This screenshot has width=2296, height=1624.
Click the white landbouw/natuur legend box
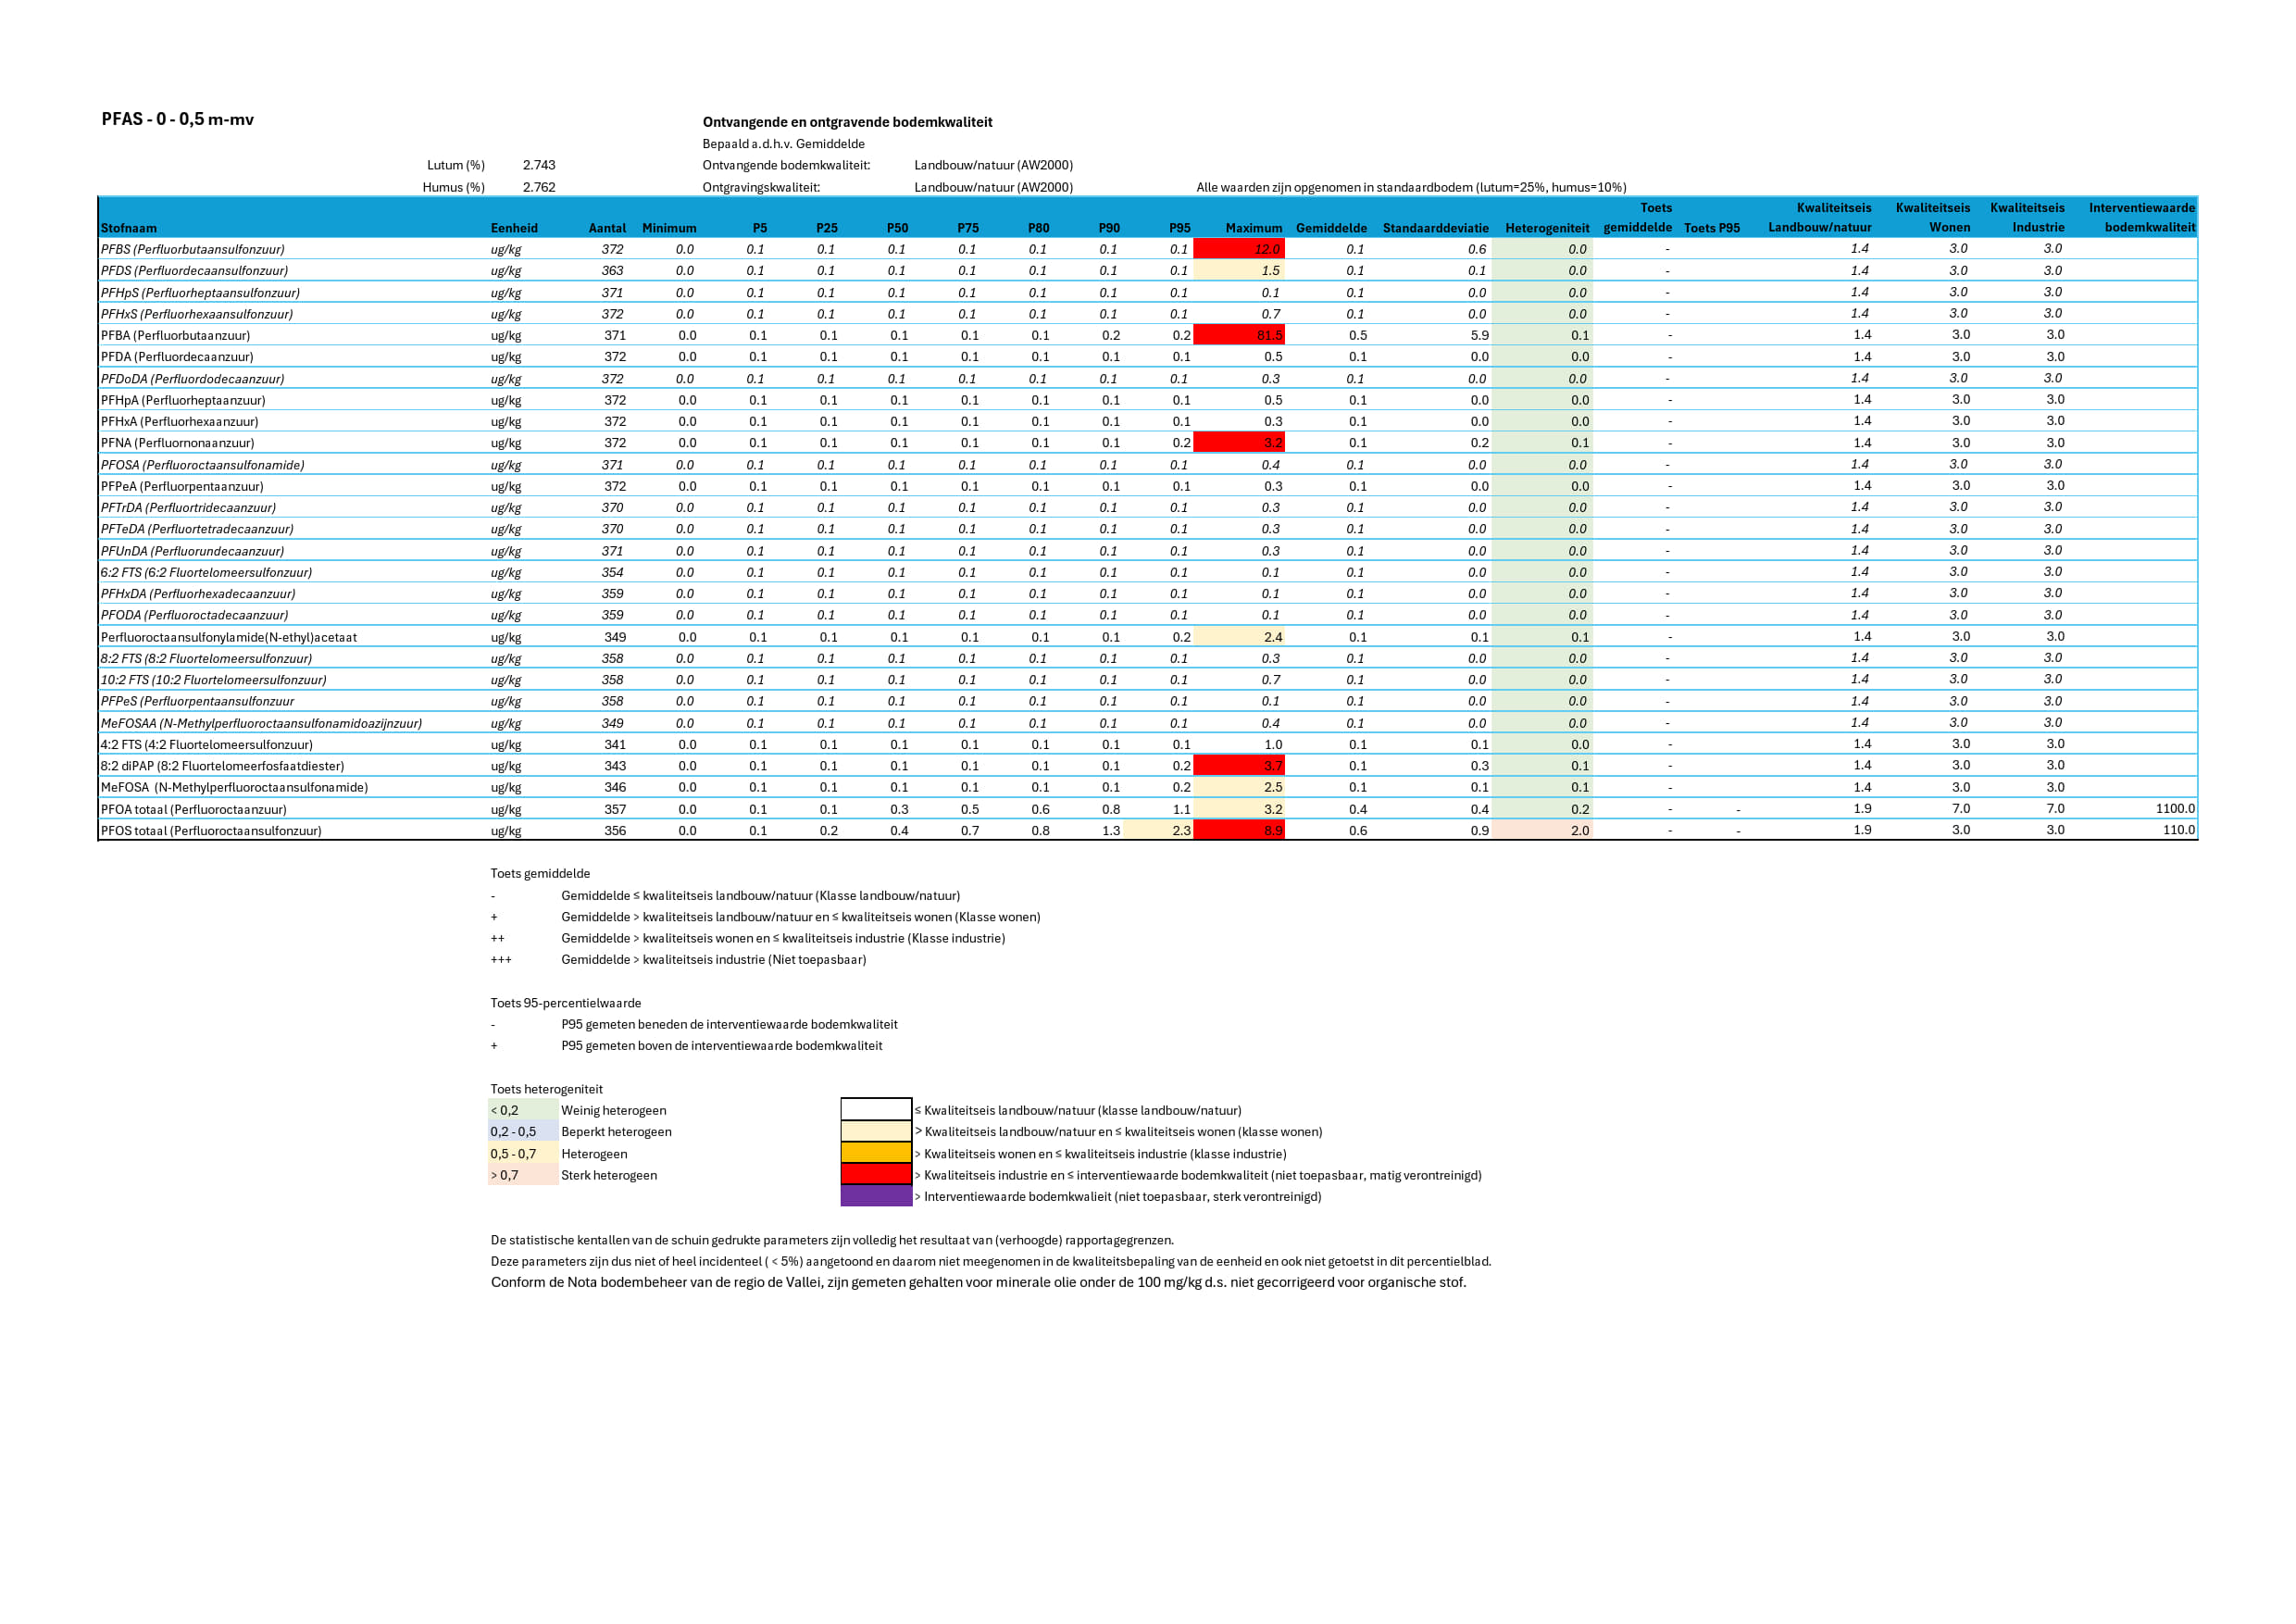876,1110
